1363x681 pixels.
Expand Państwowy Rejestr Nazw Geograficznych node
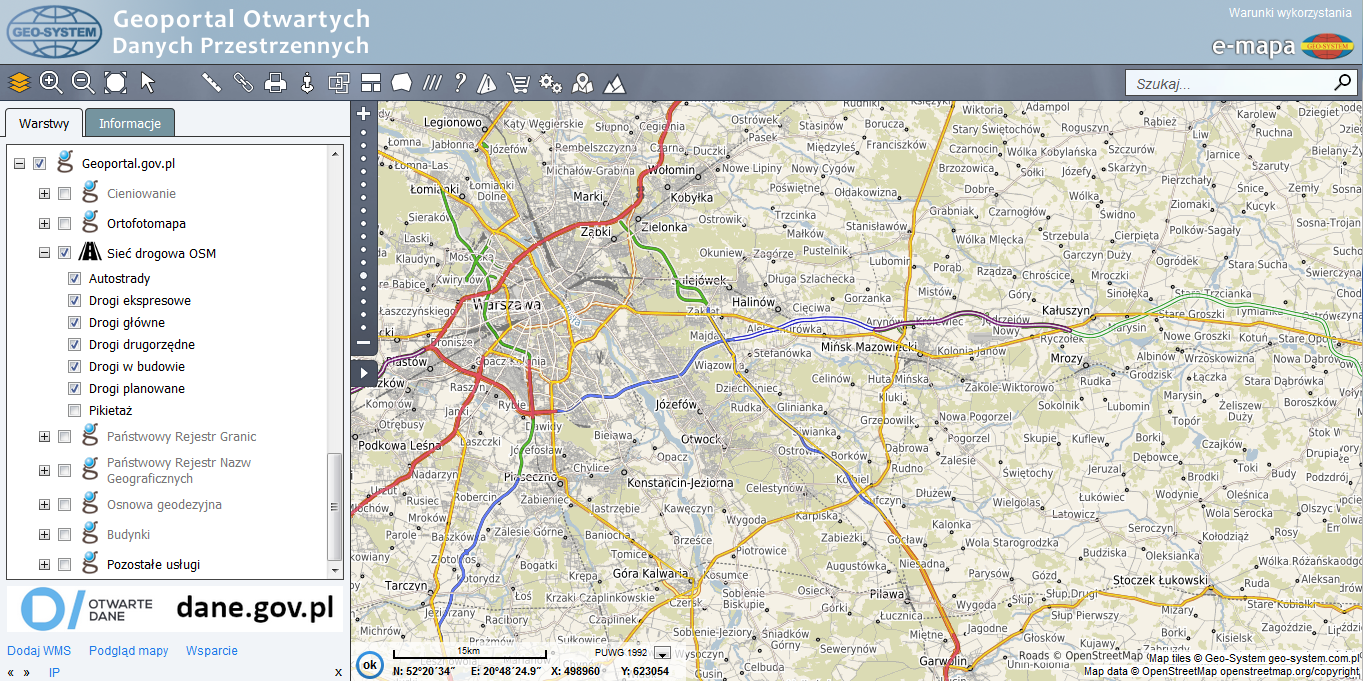click(44, 470)
